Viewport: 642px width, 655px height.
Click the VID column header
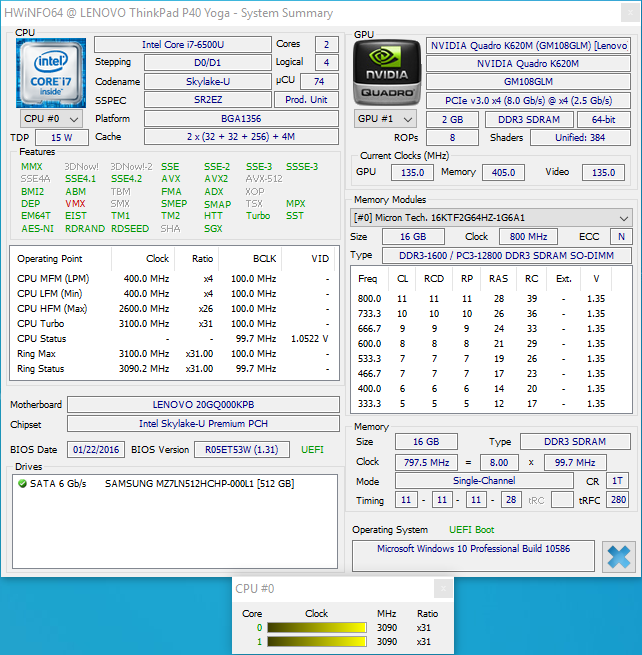click(308, 259)
